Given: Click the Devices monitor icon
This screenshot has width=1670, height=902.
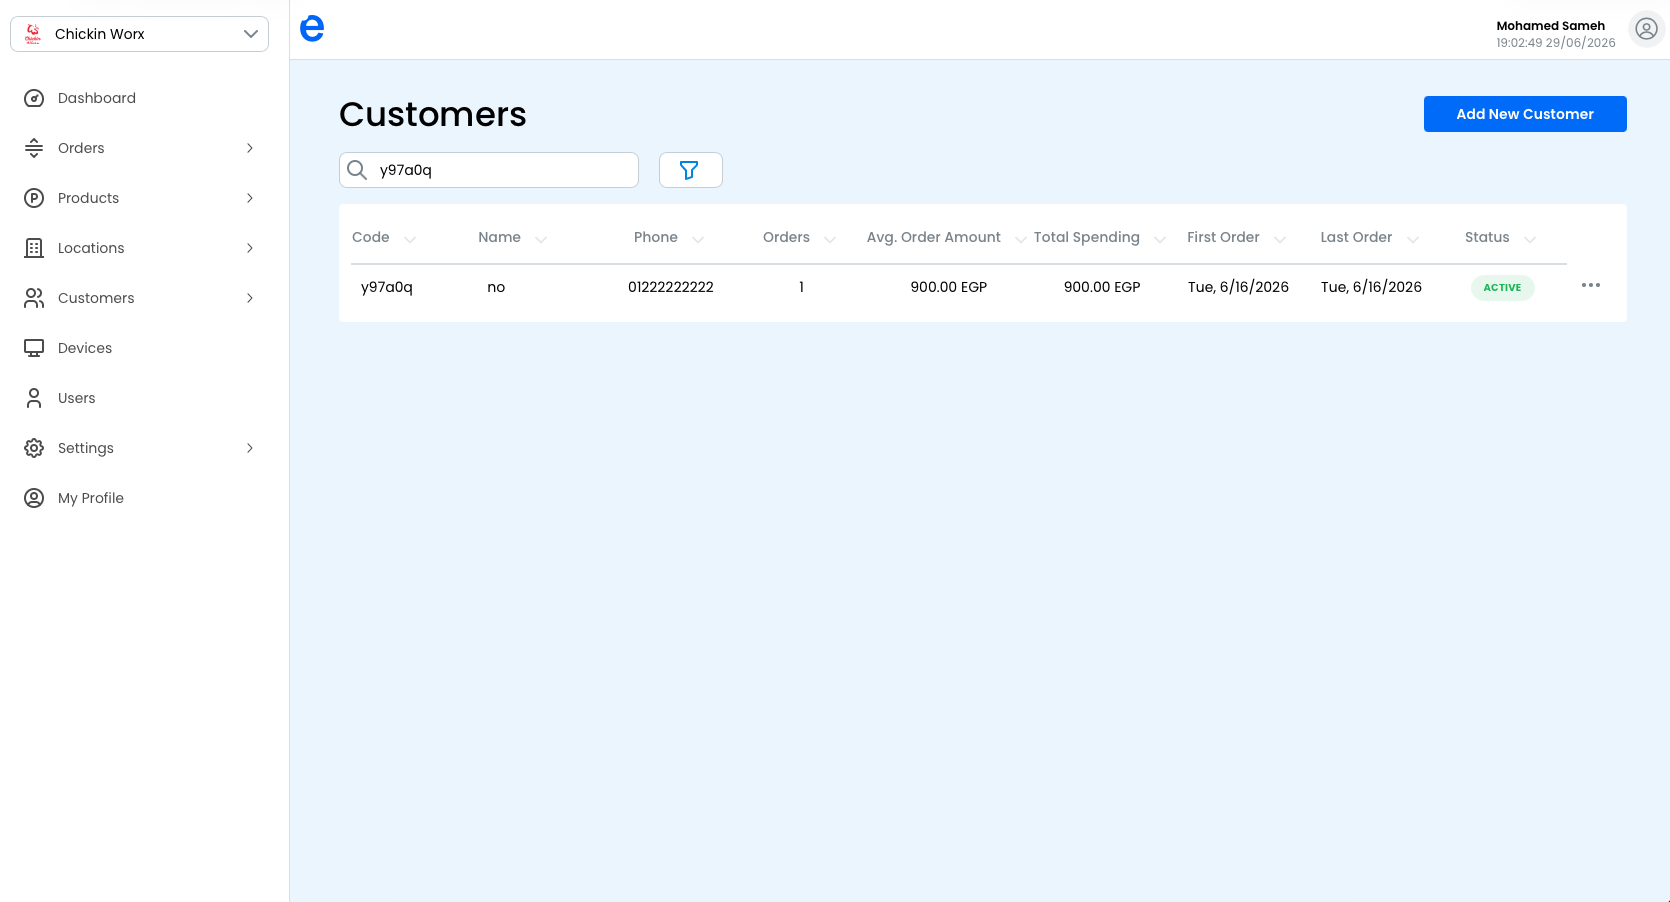Looking at the screenshot, I should tap(34, 348).
